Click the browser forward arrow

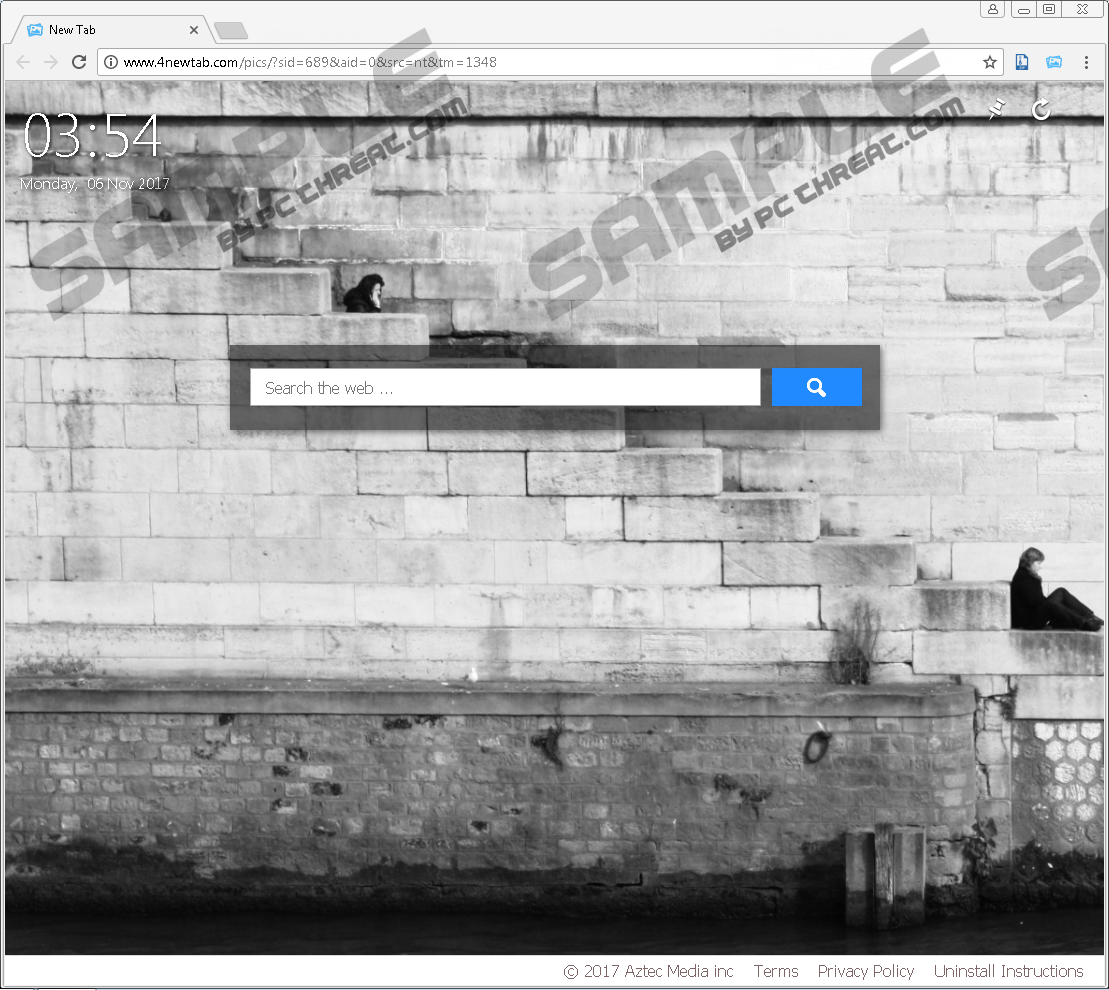(x=51, y=62)
